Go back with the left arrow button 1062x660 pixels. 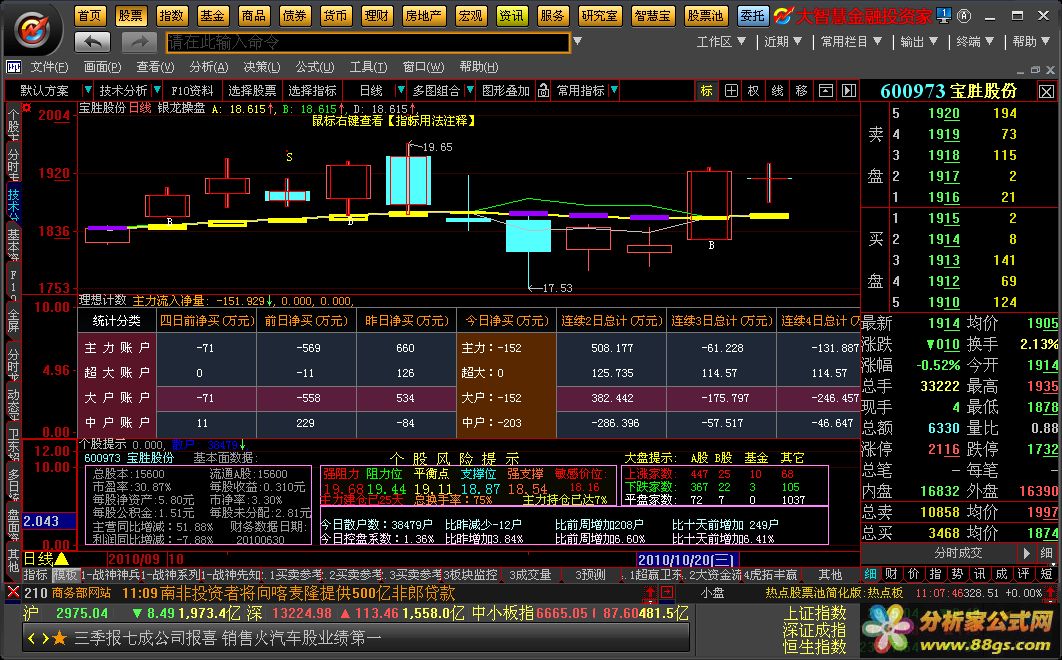coord(93,42)
